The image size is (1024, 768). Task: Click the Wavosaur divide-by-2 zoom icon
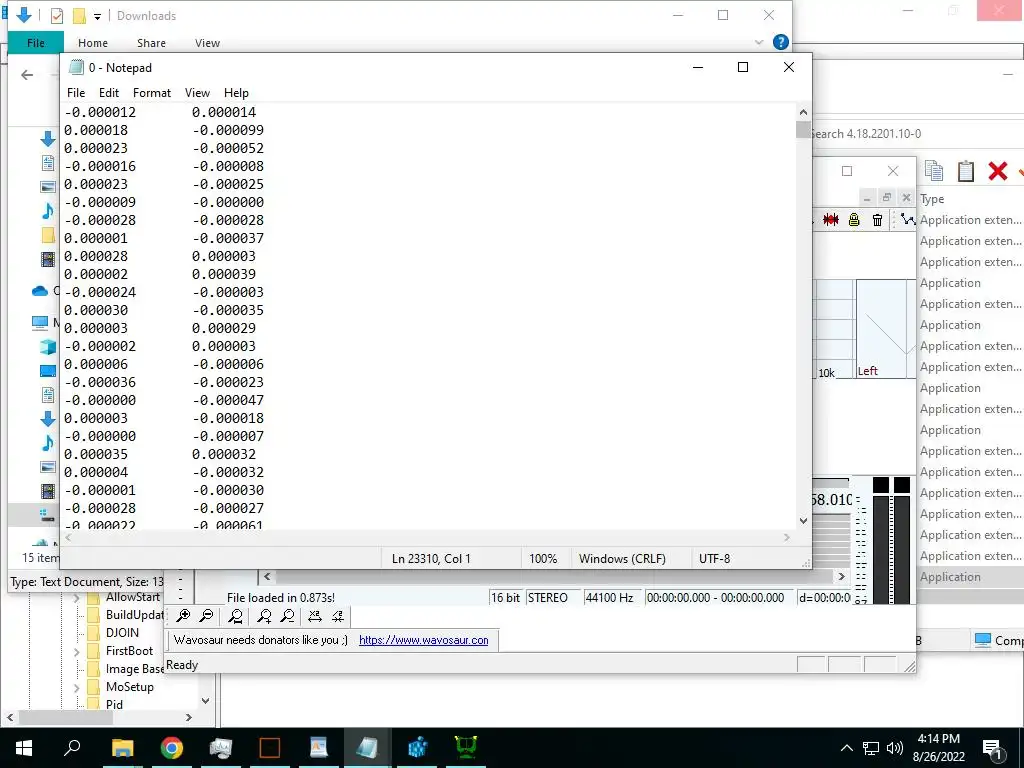338,616
